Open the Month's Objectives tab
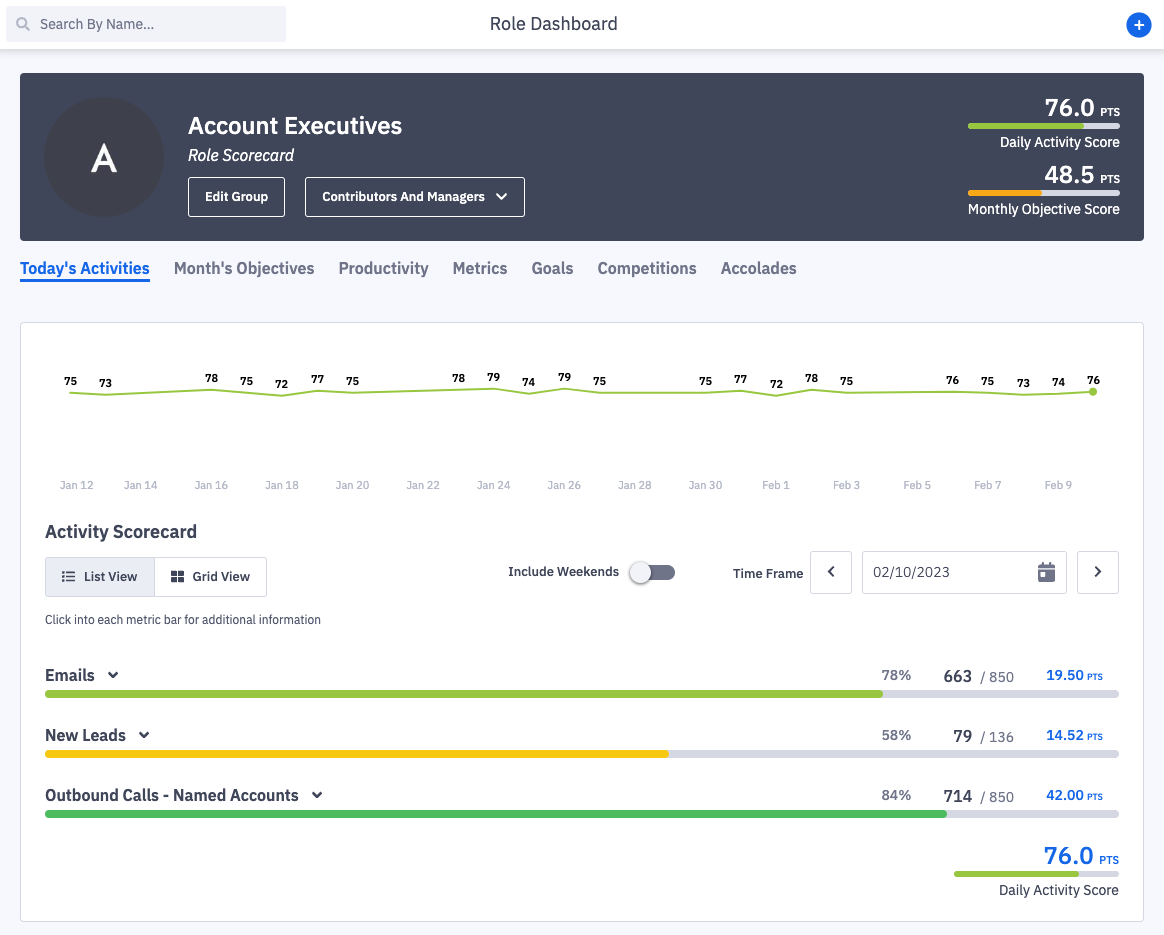Image resolution: width=1164 pixels, height=935 pixels. pyautogui.click(x=244, y=268)
